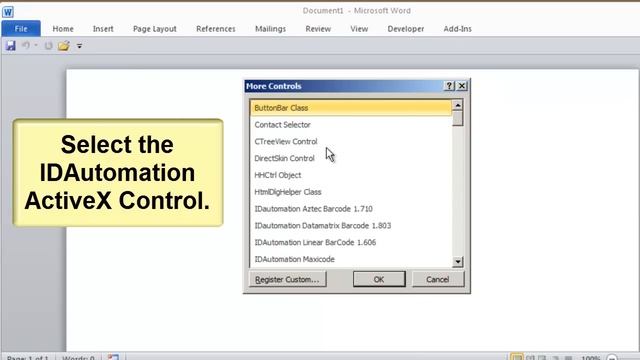Undo the last action

[26, 45]
